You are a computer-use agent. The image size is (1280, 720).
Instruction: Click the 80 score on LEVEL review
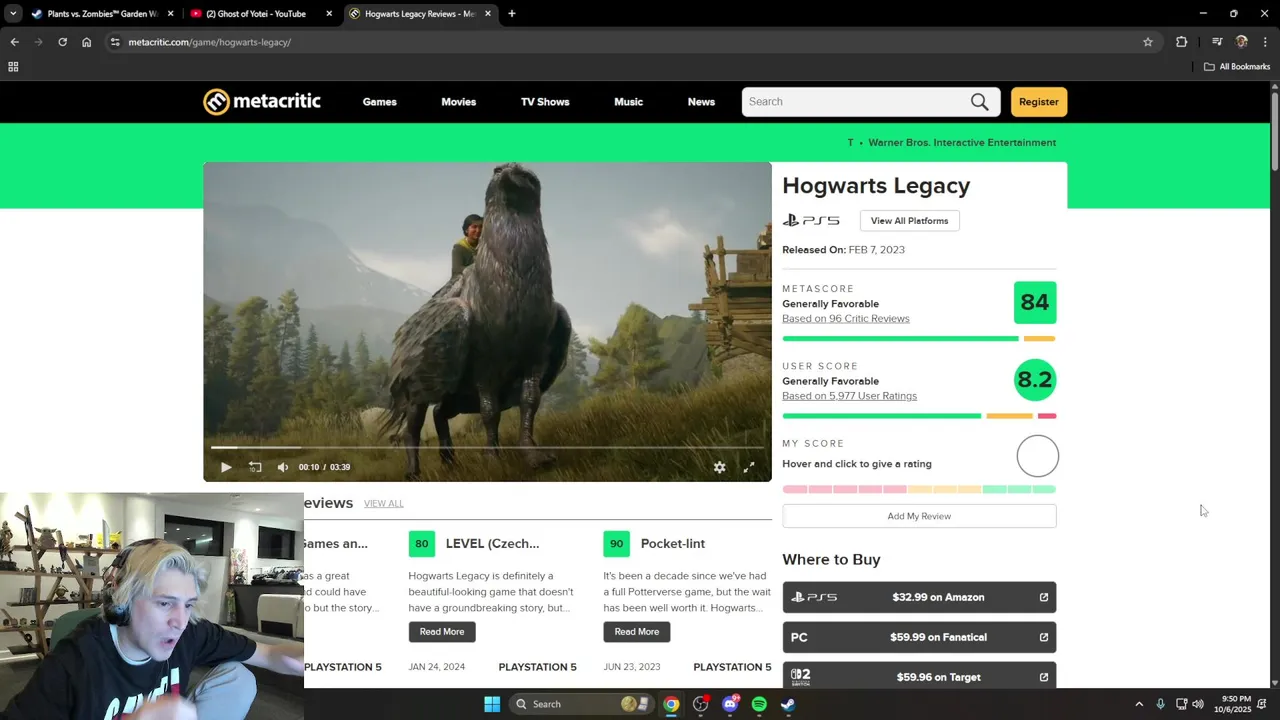coord(422,544)
